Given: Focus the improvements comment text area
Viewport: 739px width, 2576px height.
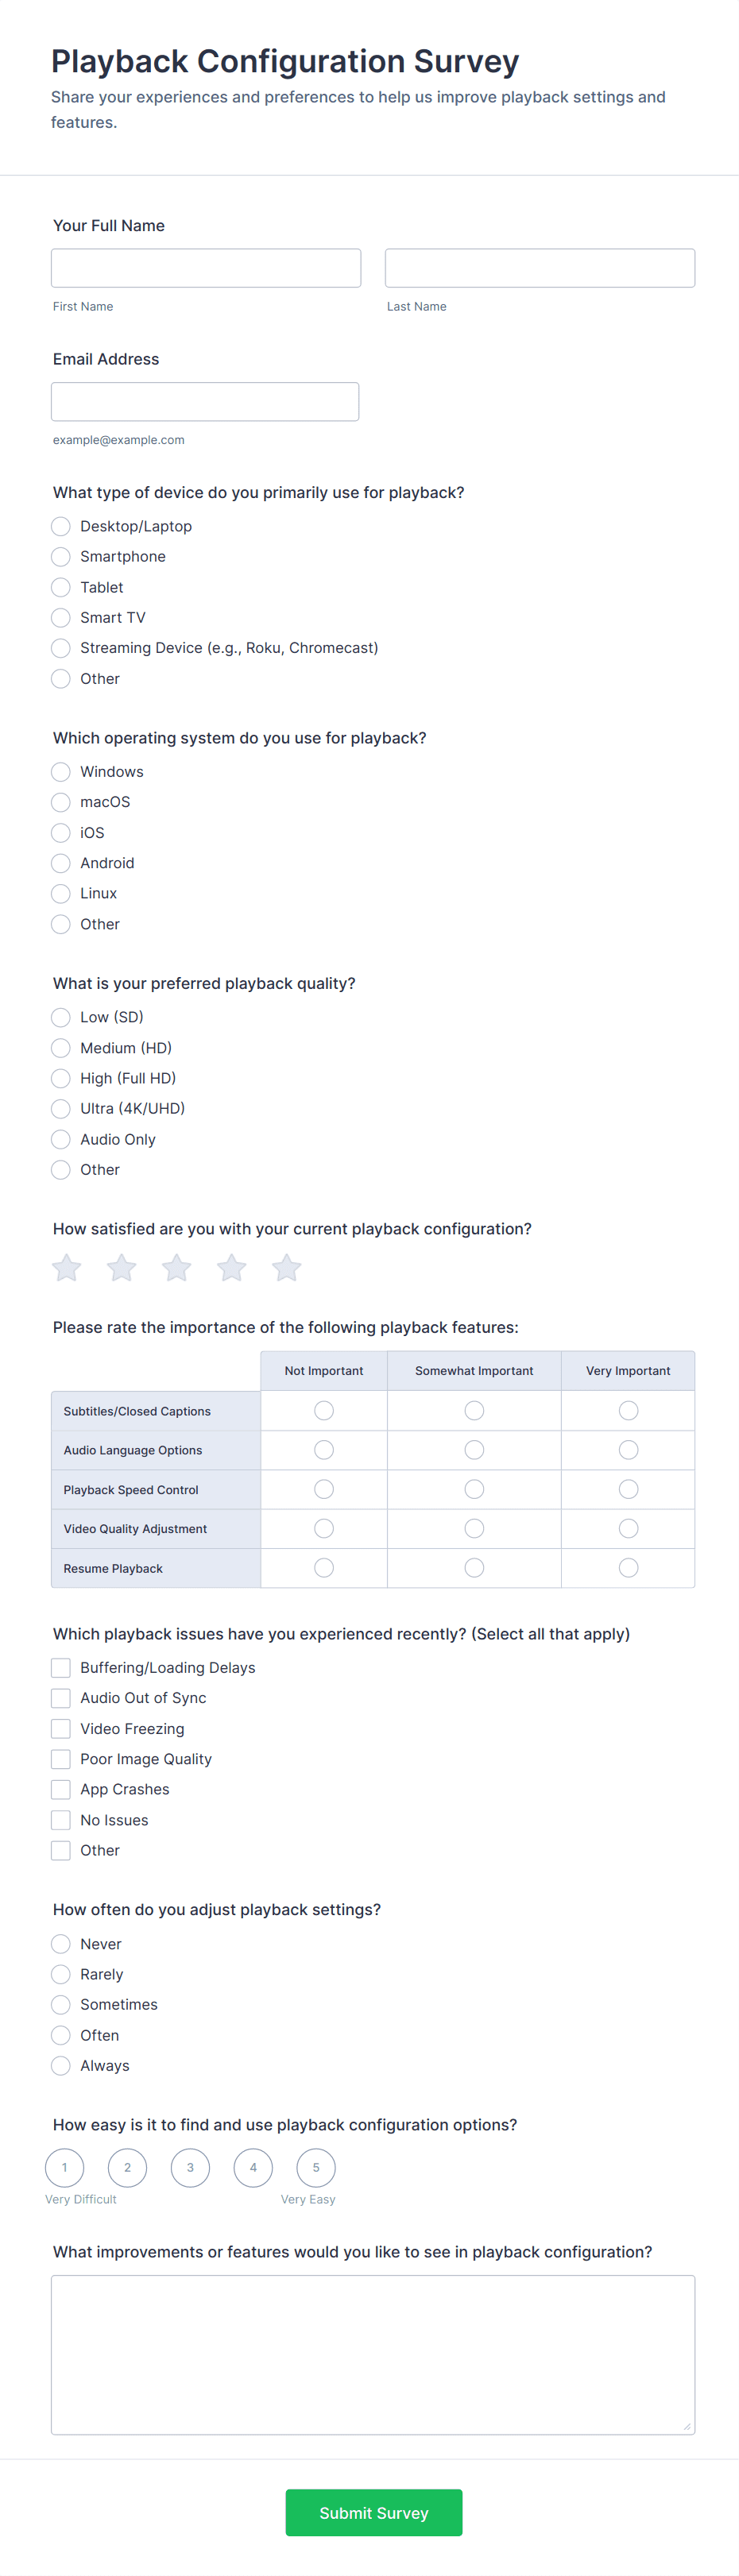Looking at the screenshot, I should pos(373,2354).
